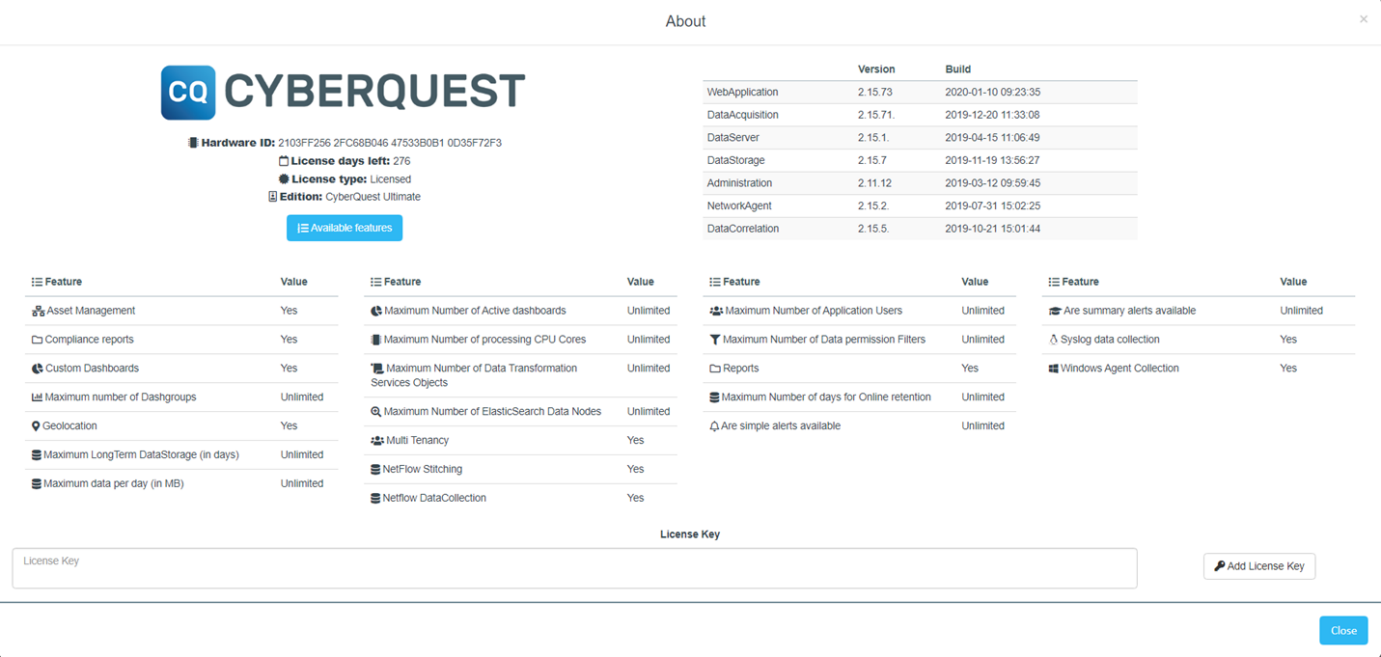Click the Data permission Filters funnel icon
This screenshot has width=1381, height=657.
pyautogui.click(x=715, y=340)
